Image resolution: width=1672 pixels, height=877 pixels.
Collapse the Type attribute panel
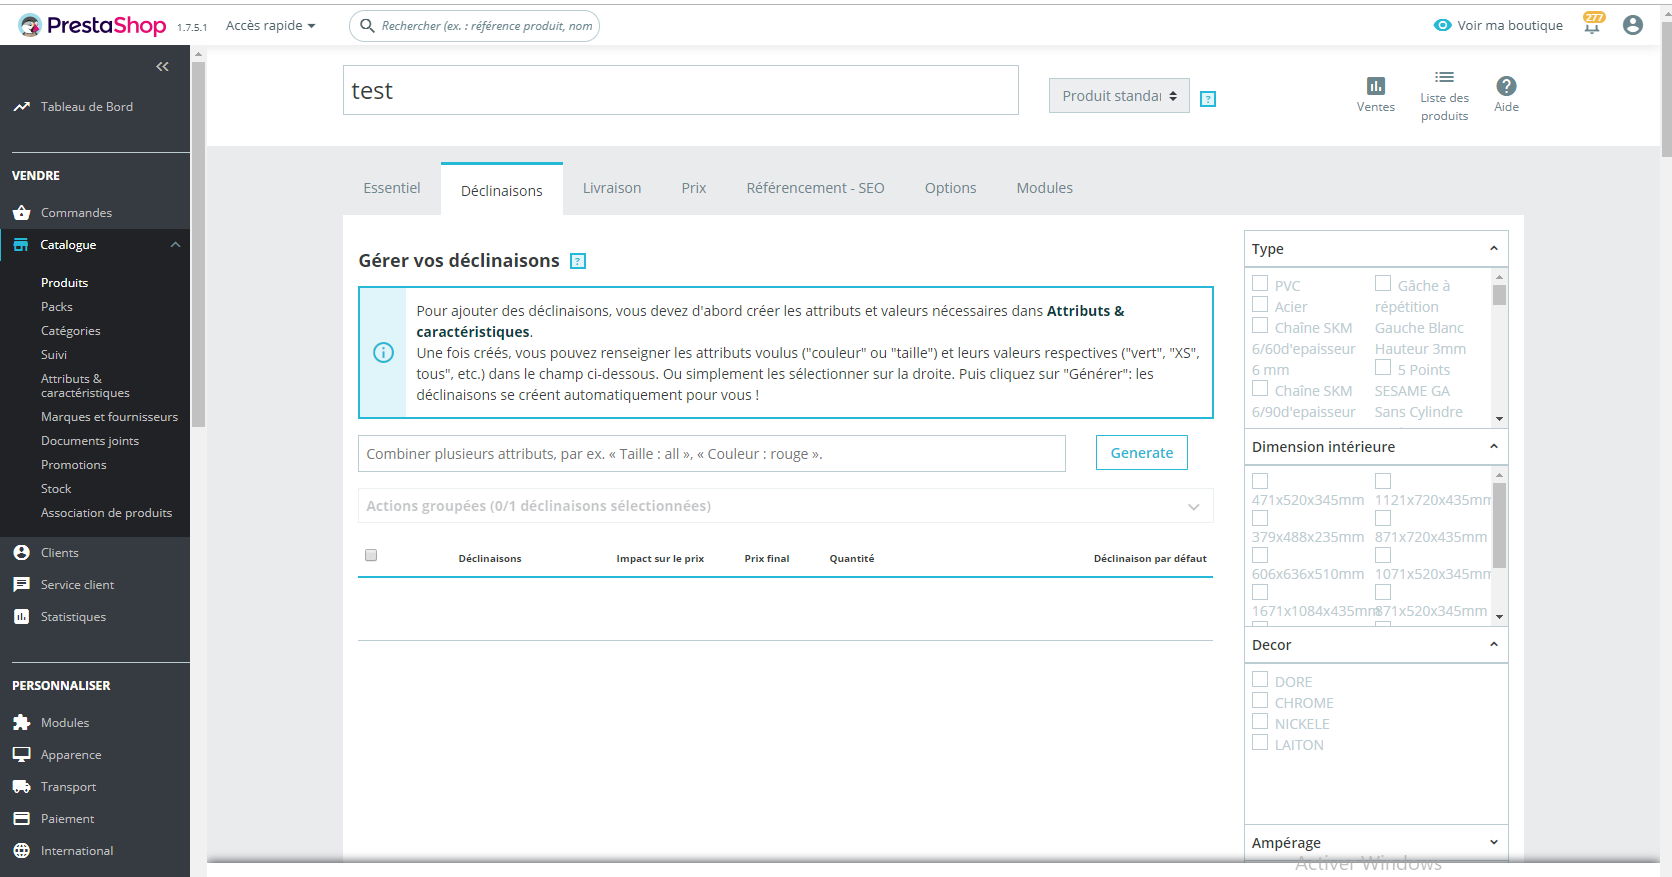pos(1494,249)
